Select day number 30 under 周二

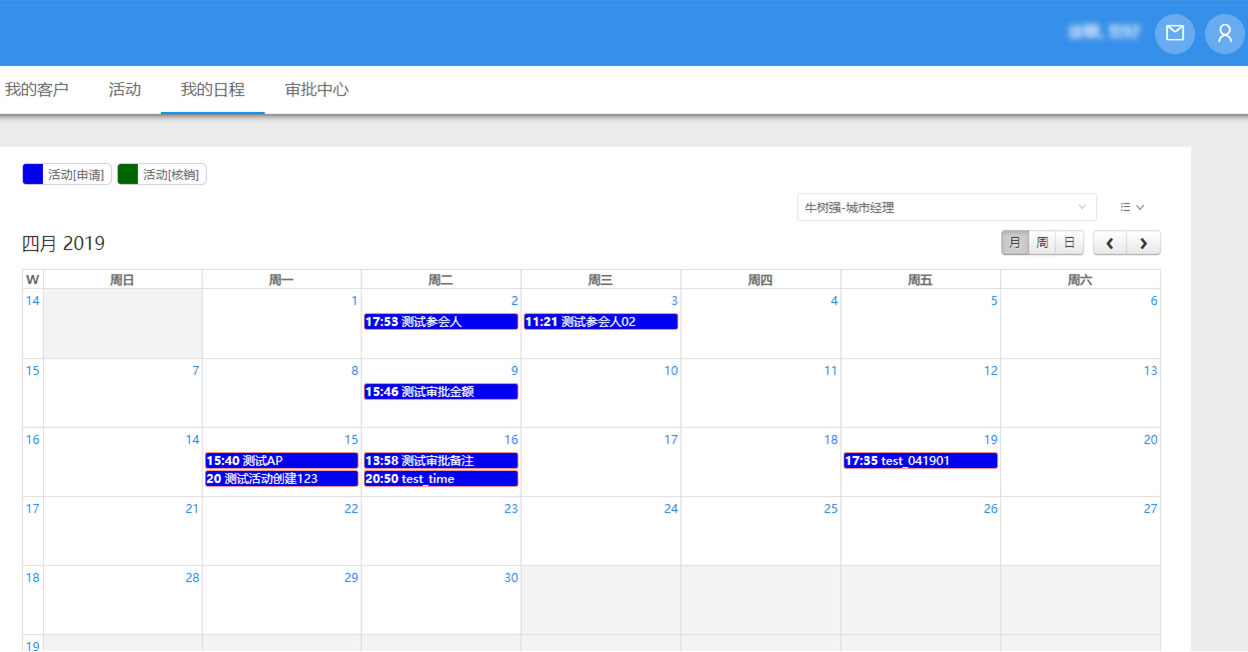tap(511, 578)
